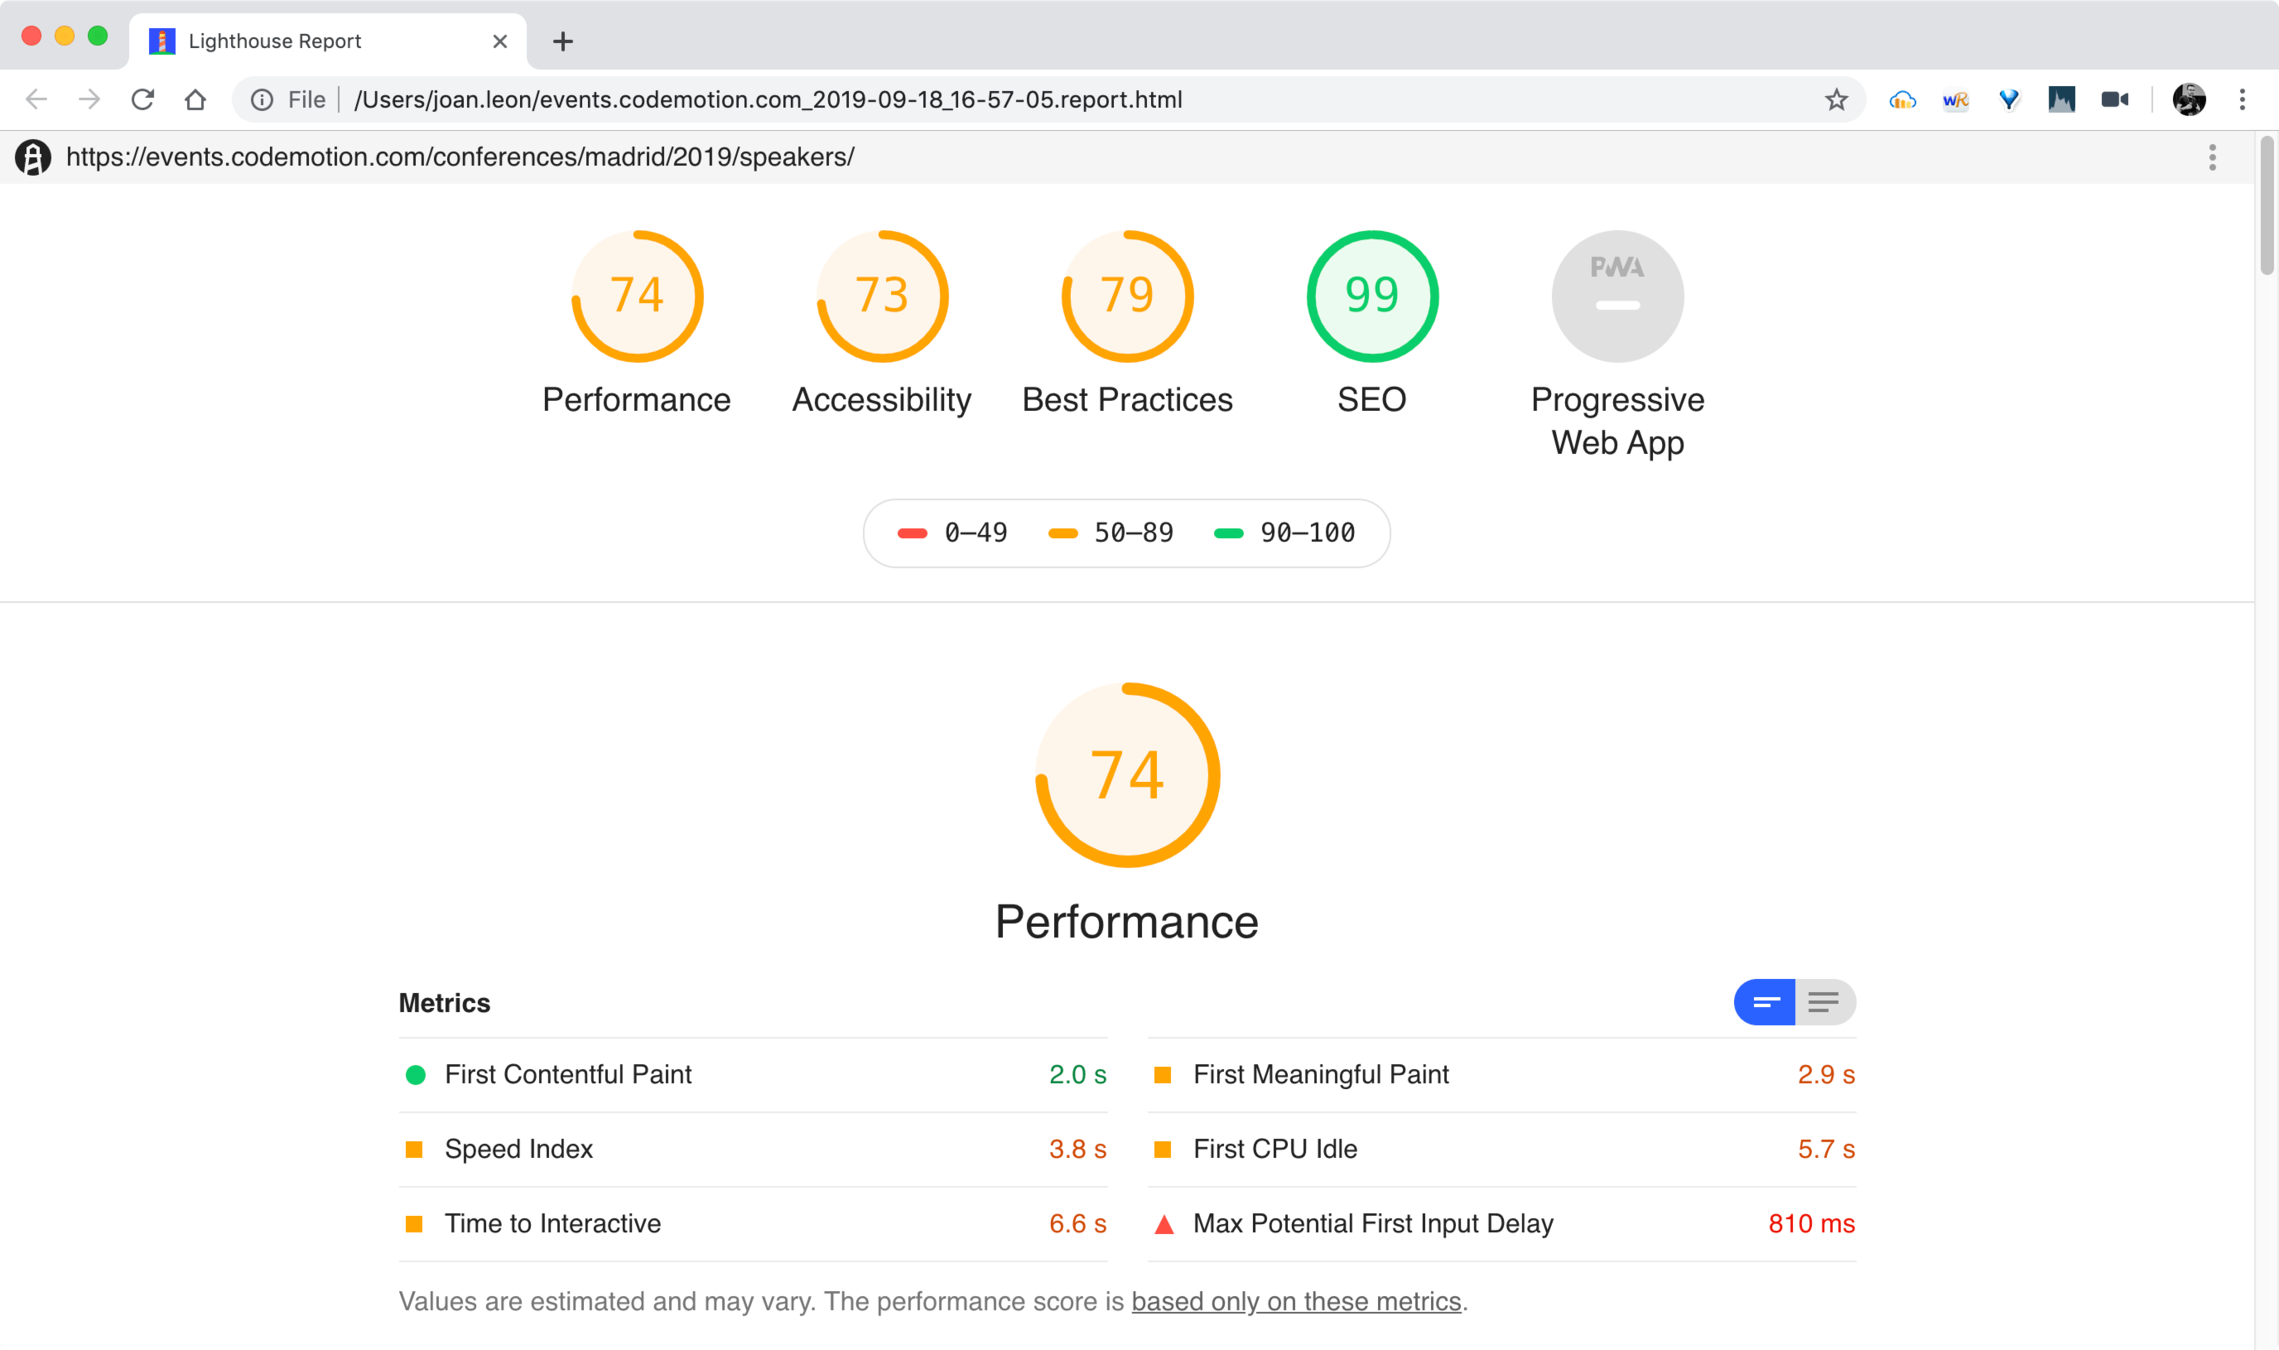Bookmark this page with the star icon

(1836, 100)
